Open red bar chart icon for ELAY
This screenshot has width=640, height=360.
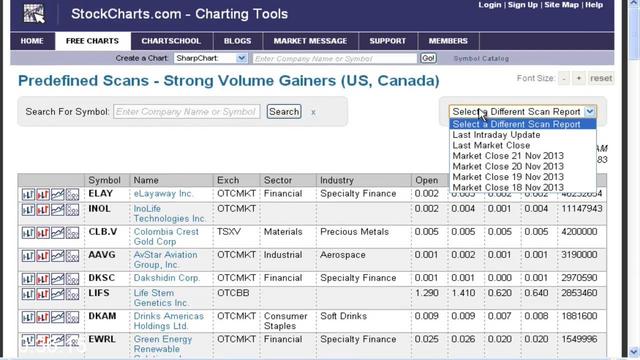click(43, 195)
